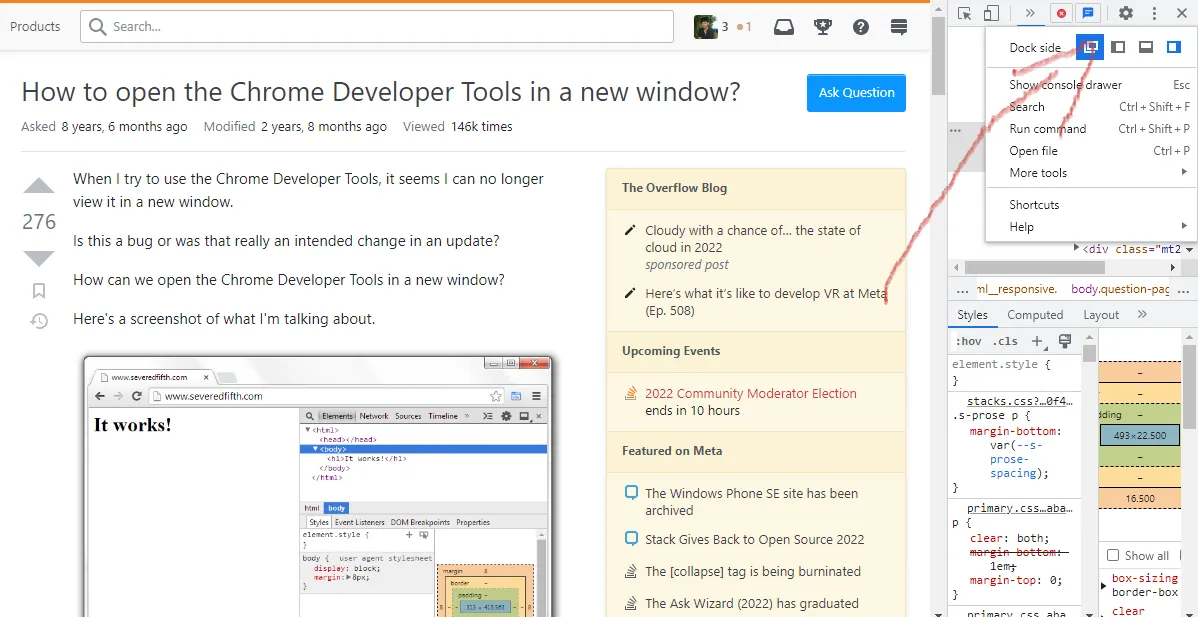The width and height of the screenshot is (1198, 617).
Task: Open the blue issues counter icon
Action: point(1088,13)
